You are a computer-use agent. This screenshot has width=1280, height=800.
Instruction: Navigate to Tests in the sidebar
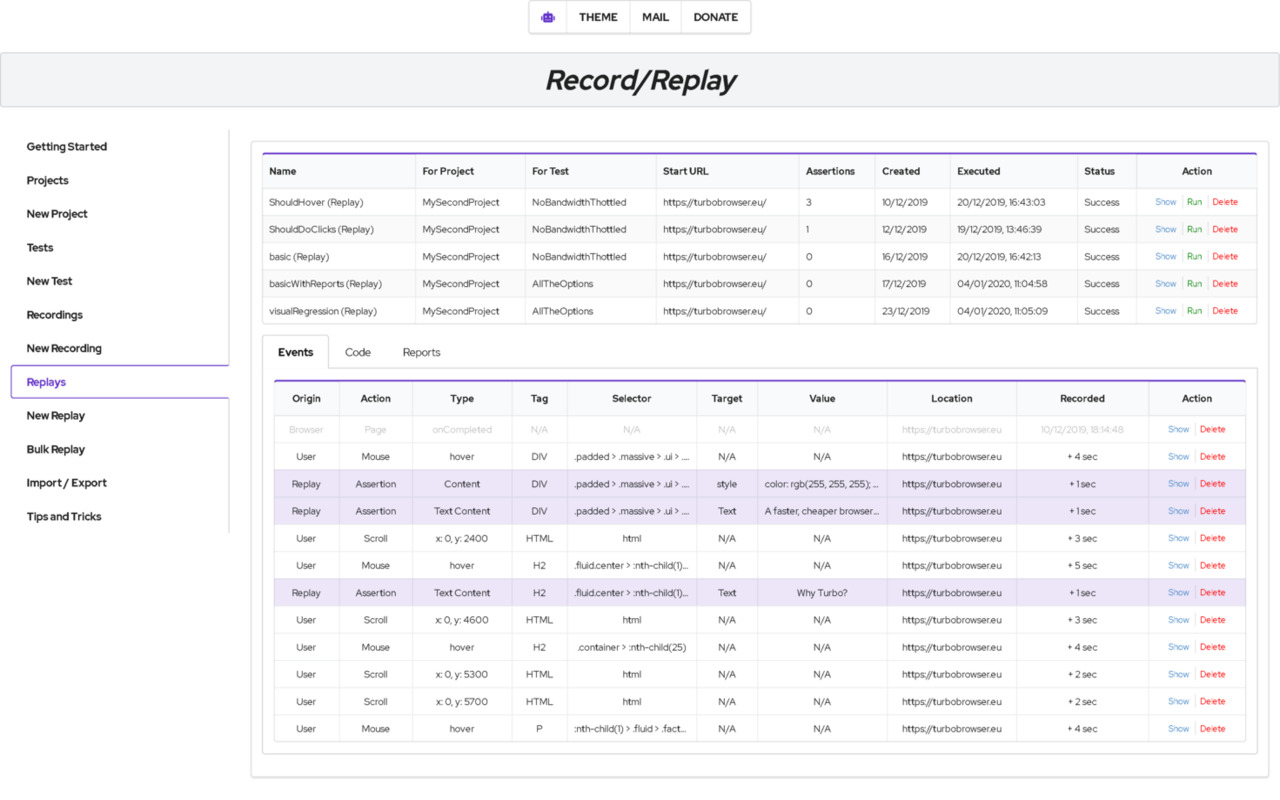click(40, 248)
